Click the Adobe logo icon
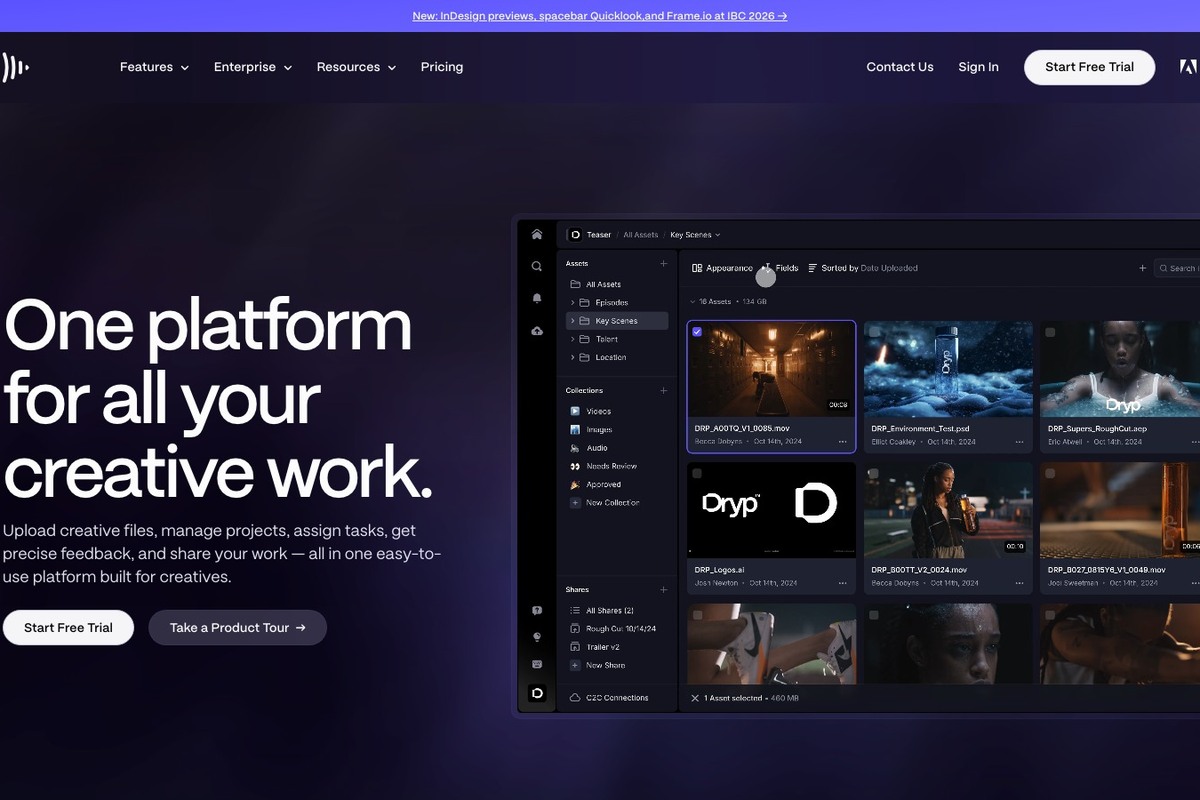The height and width of the screenshot is (800, 1200). [1188, 67]
